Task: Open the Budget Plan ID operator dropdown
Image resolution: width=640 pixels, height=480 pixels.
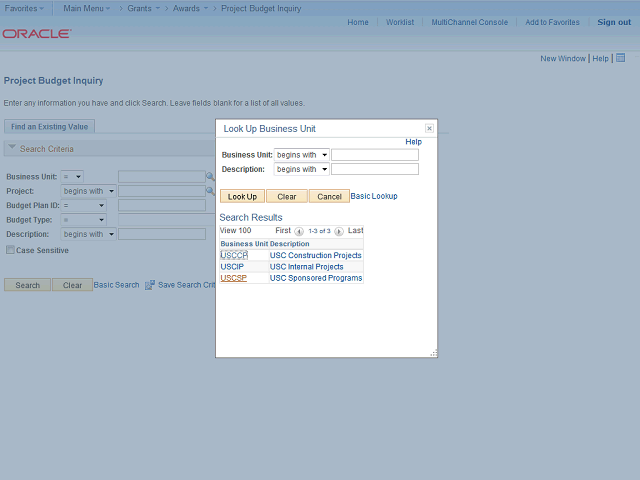Action: click(x=83, y=205)
